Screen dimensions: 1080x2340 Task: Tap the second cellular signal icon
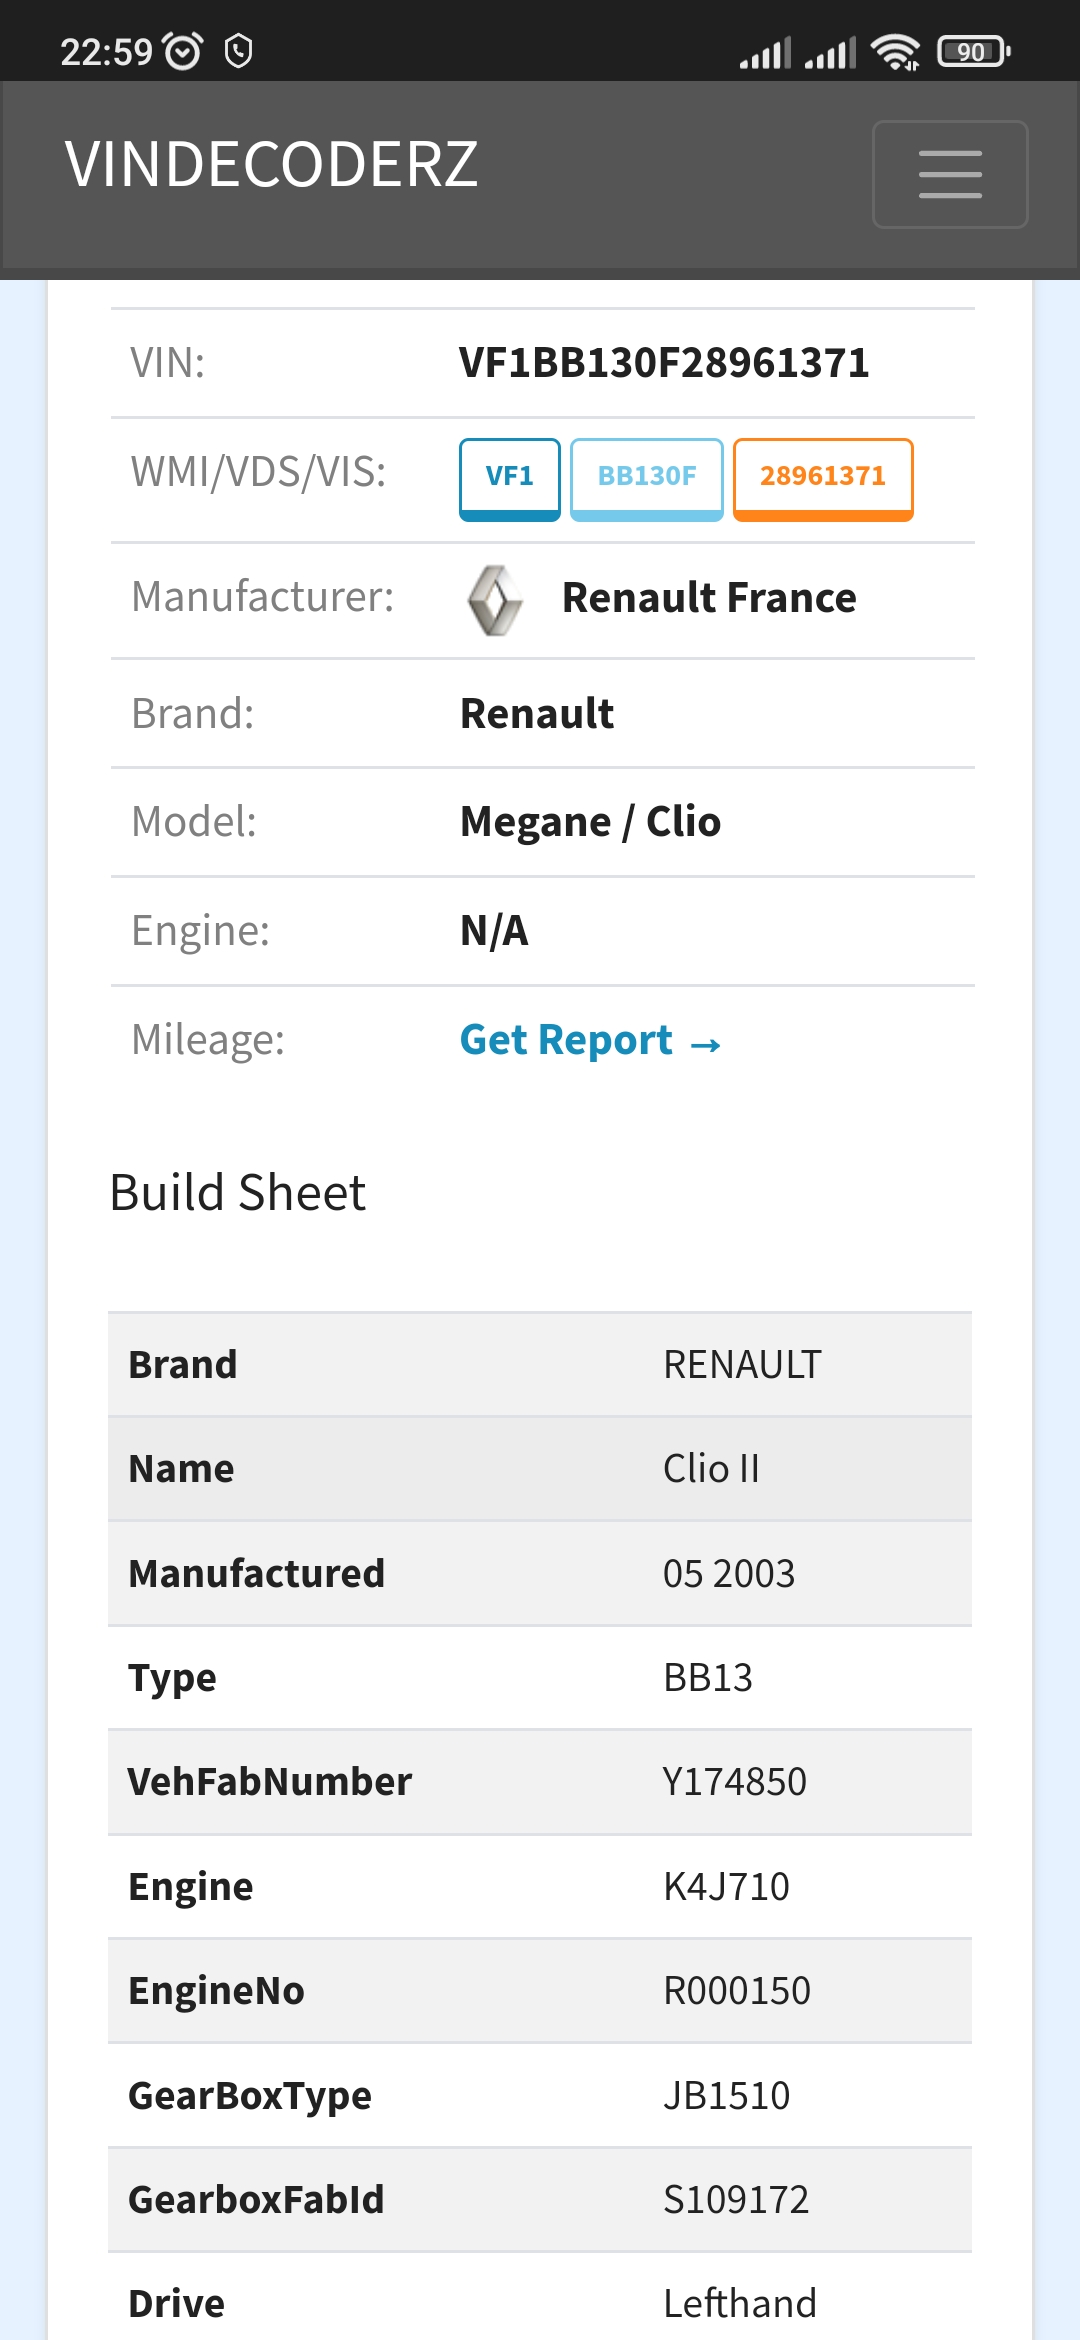click(830, 52)
